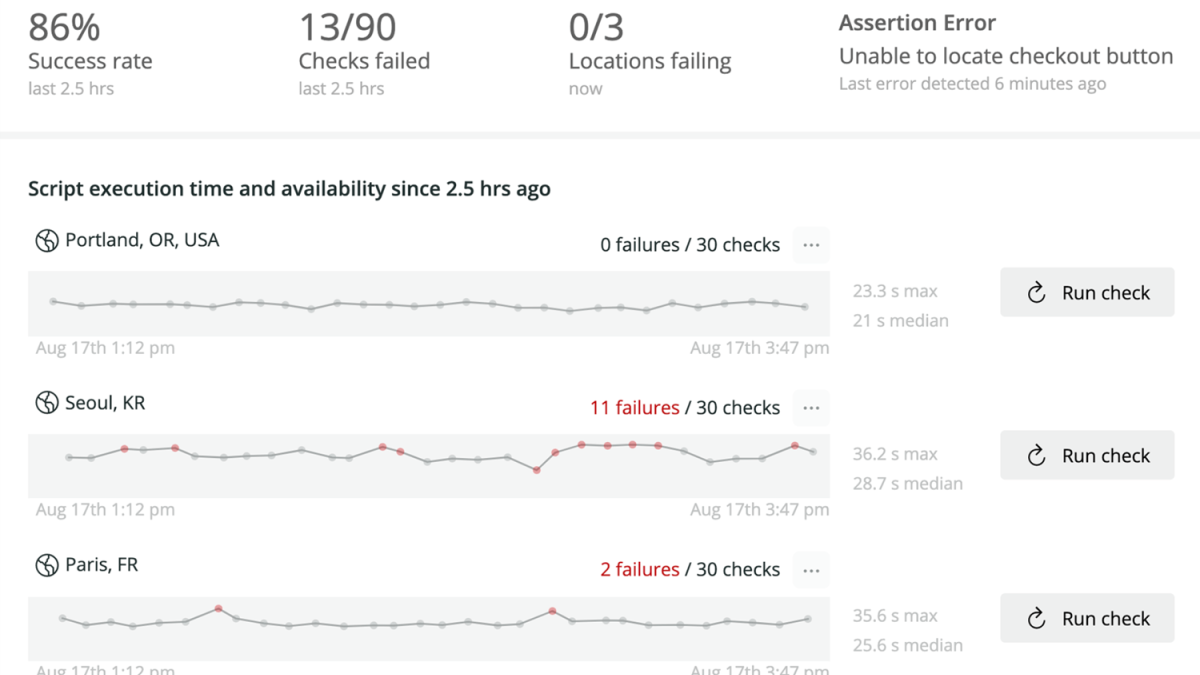Run check for Portland location
1200x675 pixels.
coord(1087,293)
